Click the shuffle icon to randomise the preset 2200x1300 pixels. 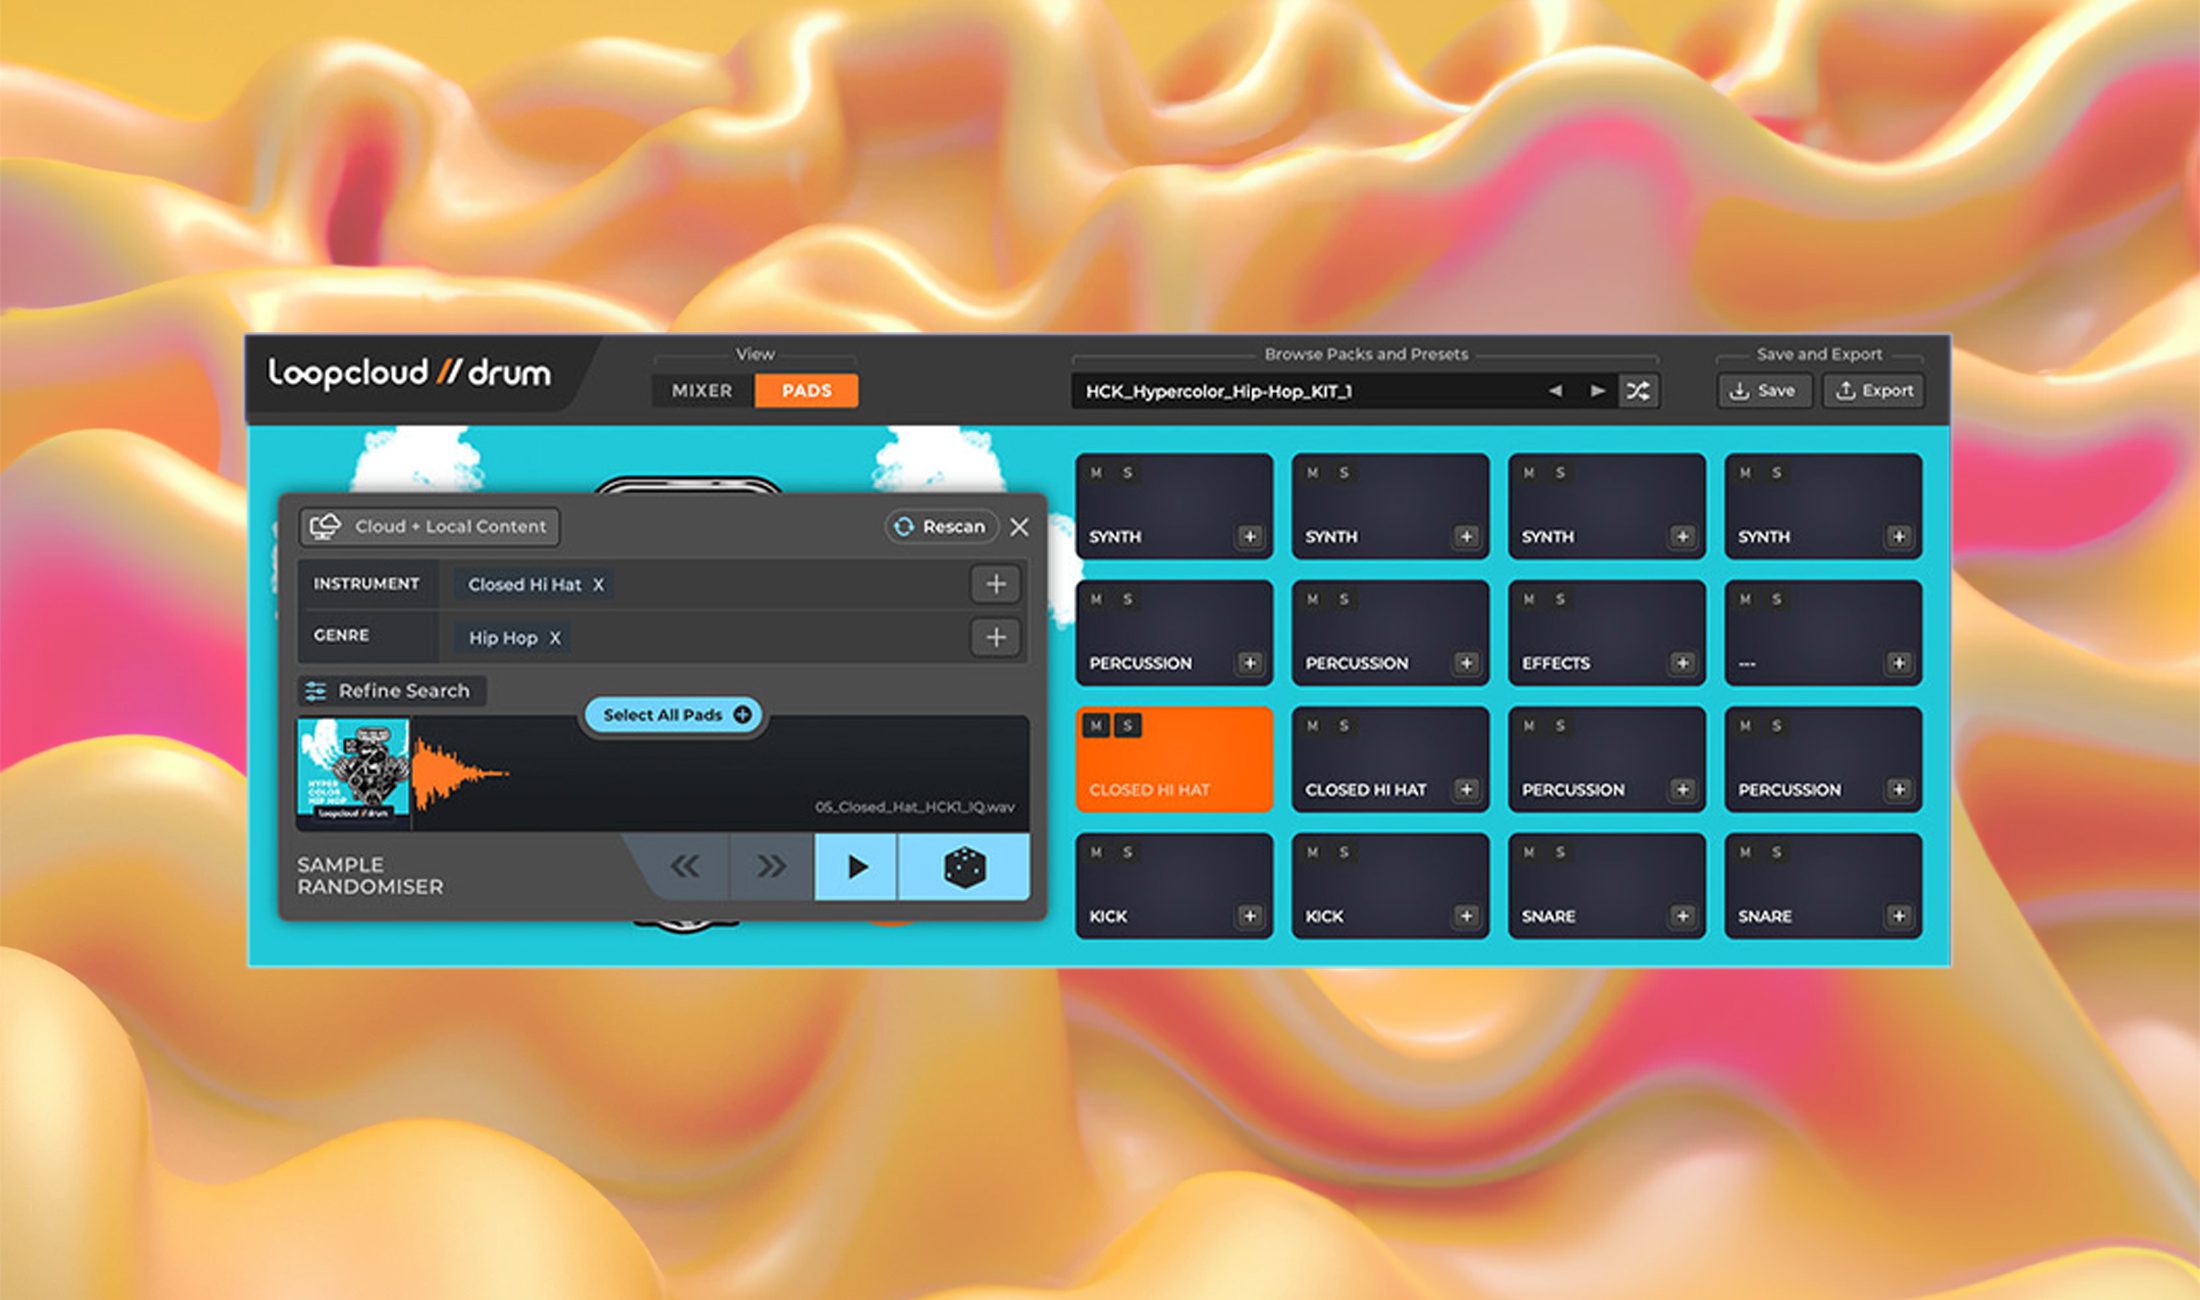pos(1638,391)
